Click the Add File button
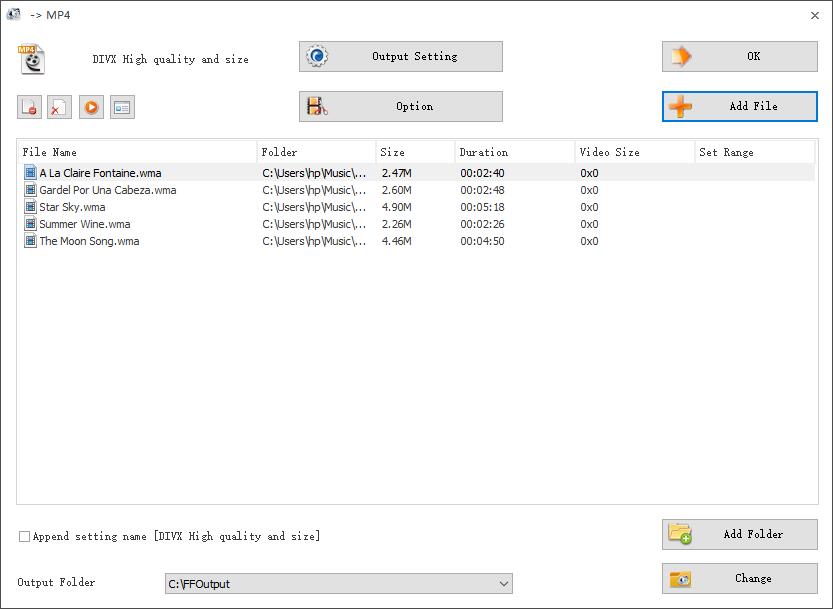 click(740, 106)
